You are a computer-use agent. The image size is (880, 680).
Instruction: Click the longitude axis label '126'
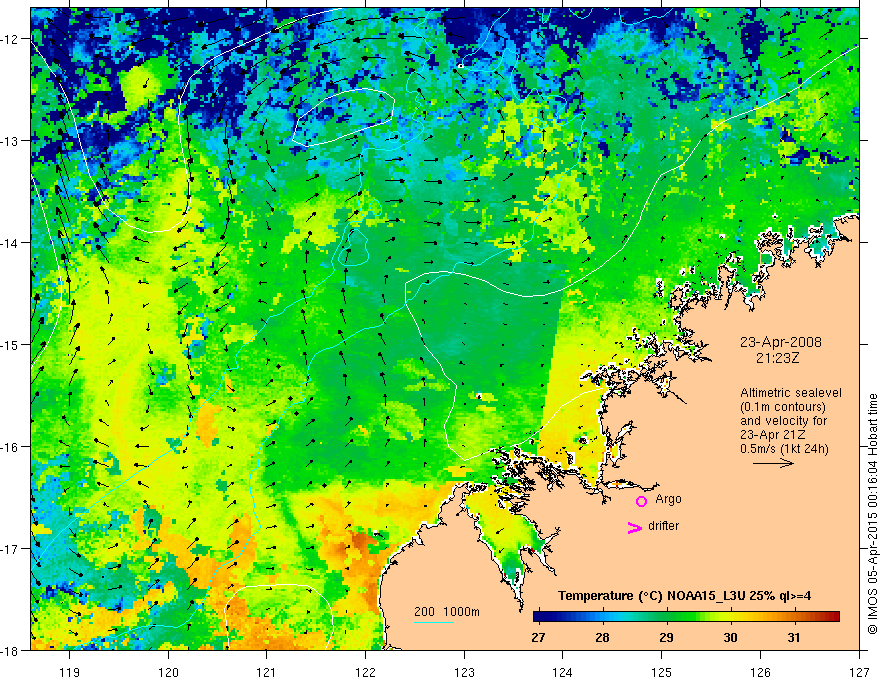click(760, 672)
